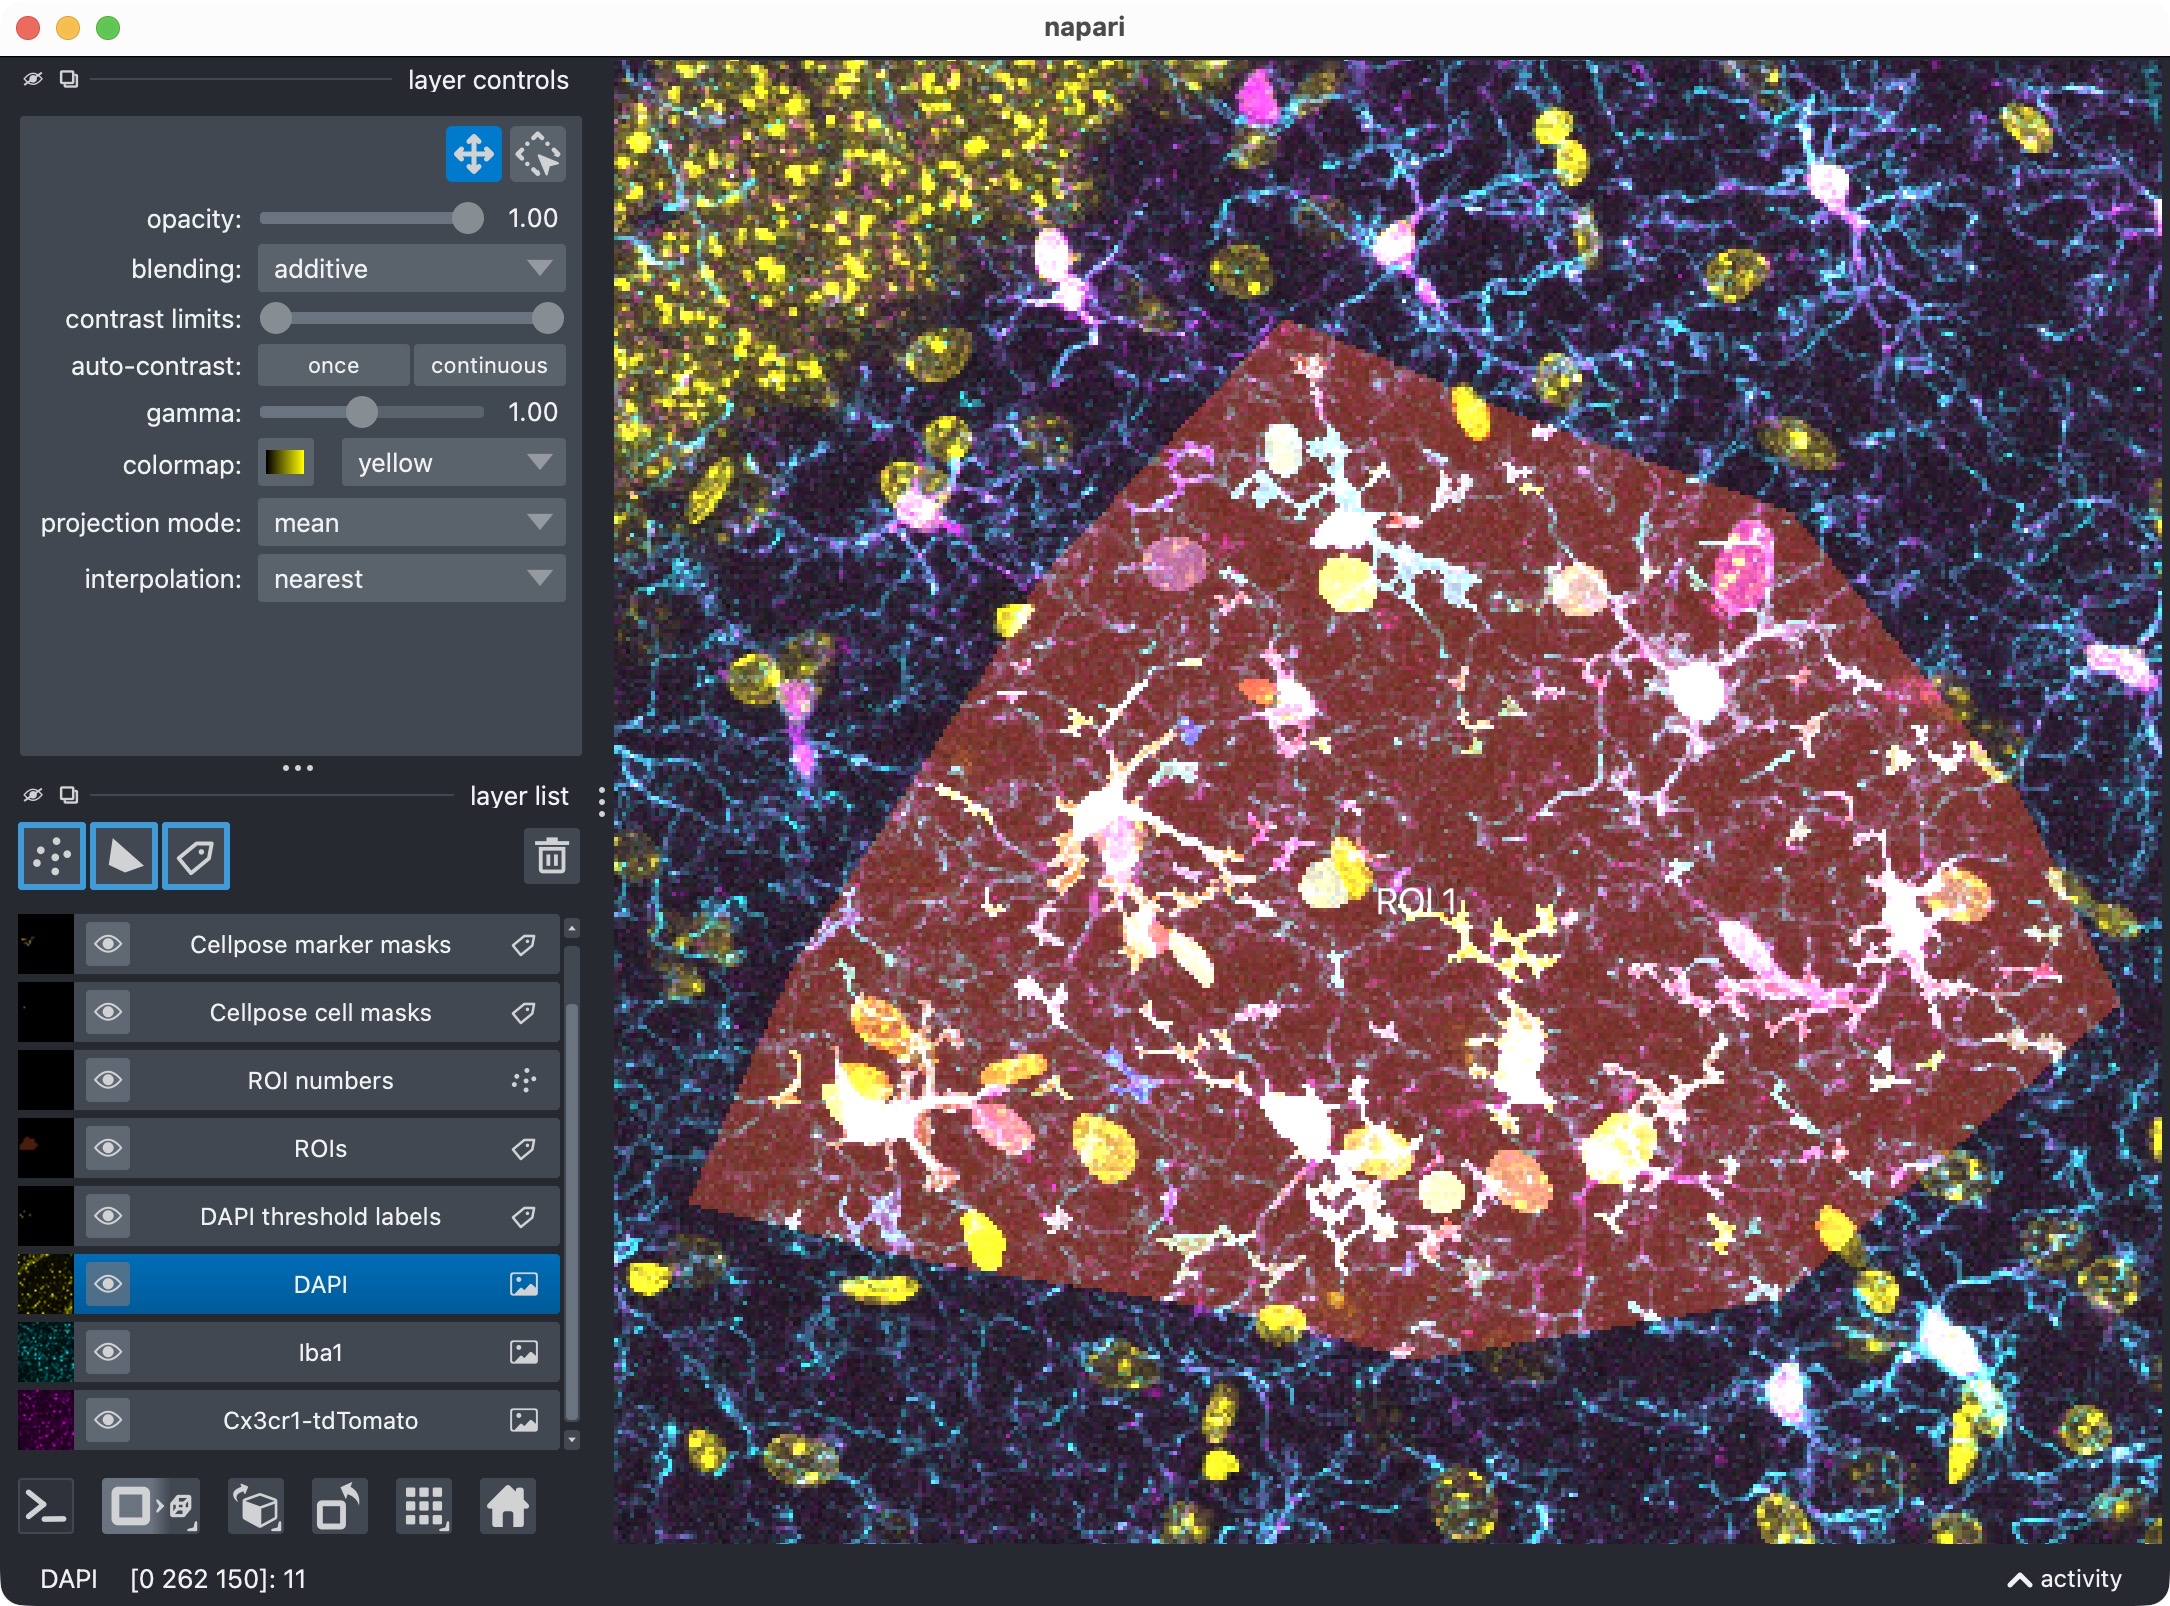
Task: Toggle visibility of DAPI layer
Action: [108, 1284]
